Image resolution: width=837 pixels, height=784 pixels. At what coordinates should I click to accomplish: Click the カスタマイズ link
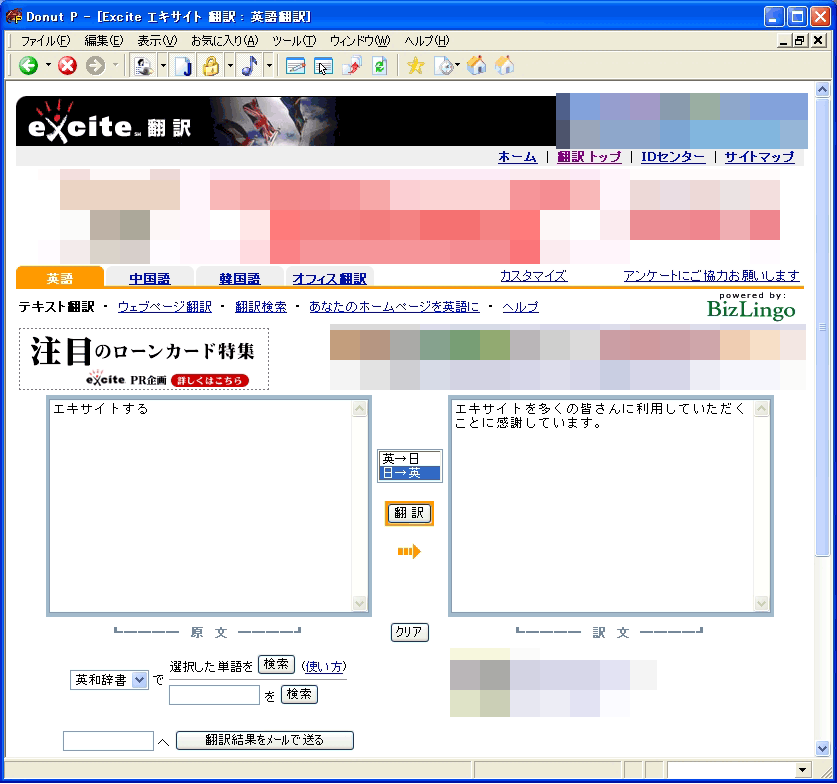point(533,276)
